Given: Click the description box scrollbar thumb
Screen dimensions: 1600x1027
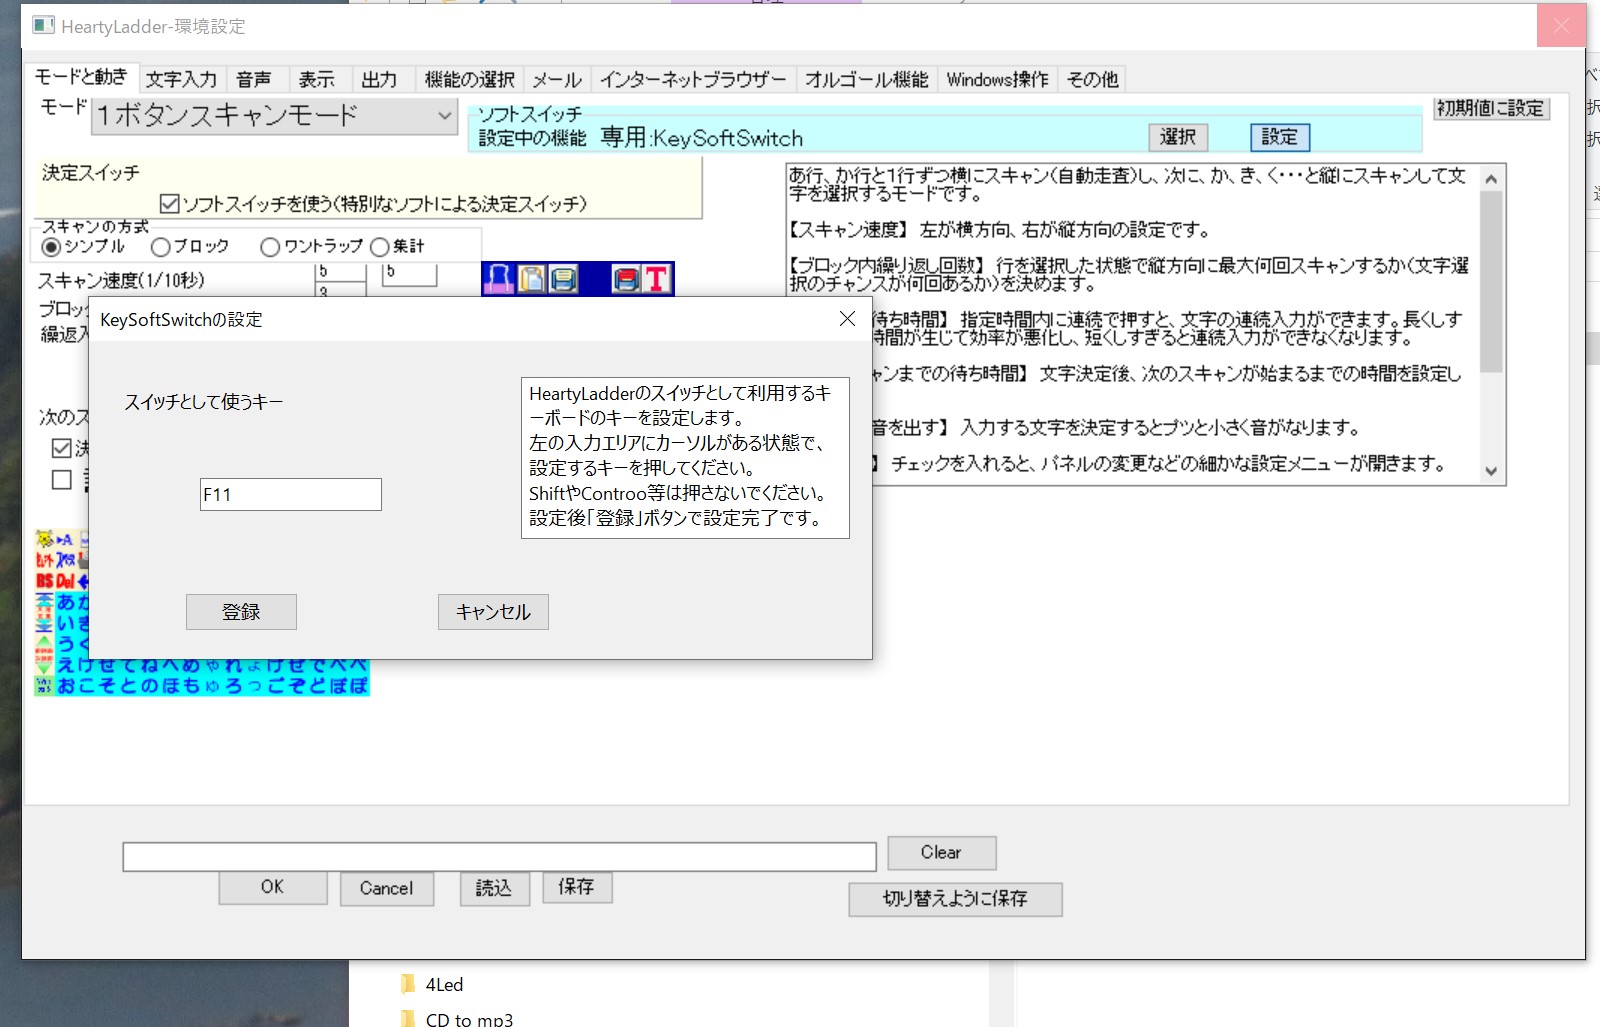Looking at the screenshot, I should [1491, 281].
